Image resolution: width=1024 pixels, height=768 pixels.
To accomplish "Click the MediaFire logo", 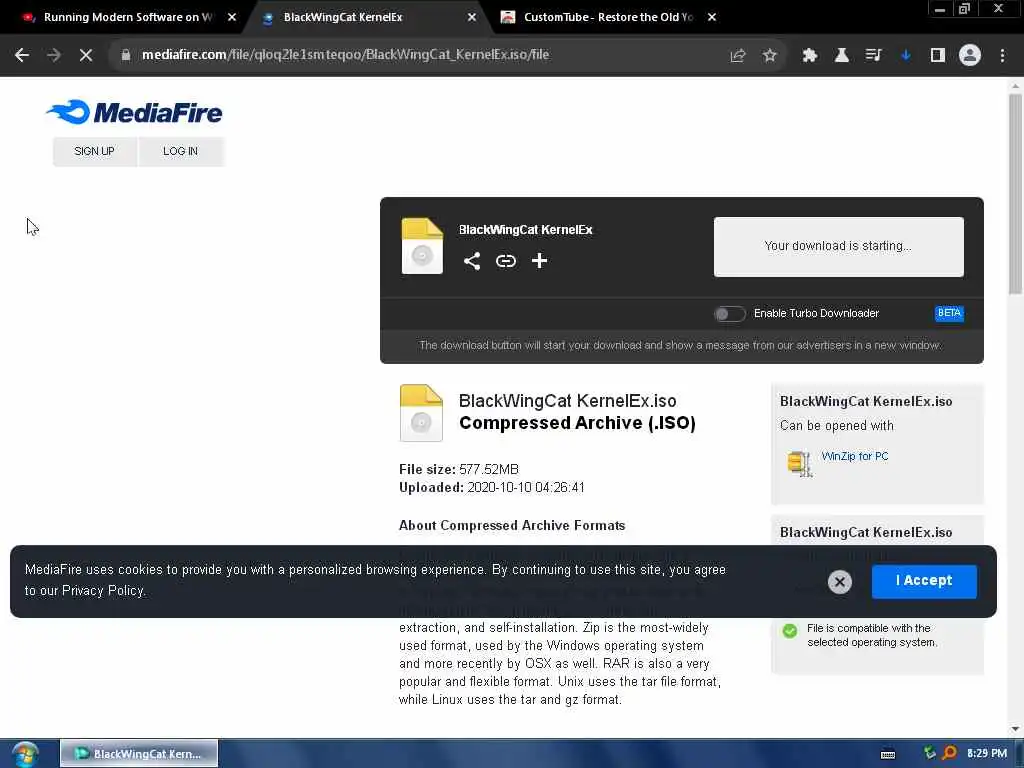I will click(x=135, y=112).
